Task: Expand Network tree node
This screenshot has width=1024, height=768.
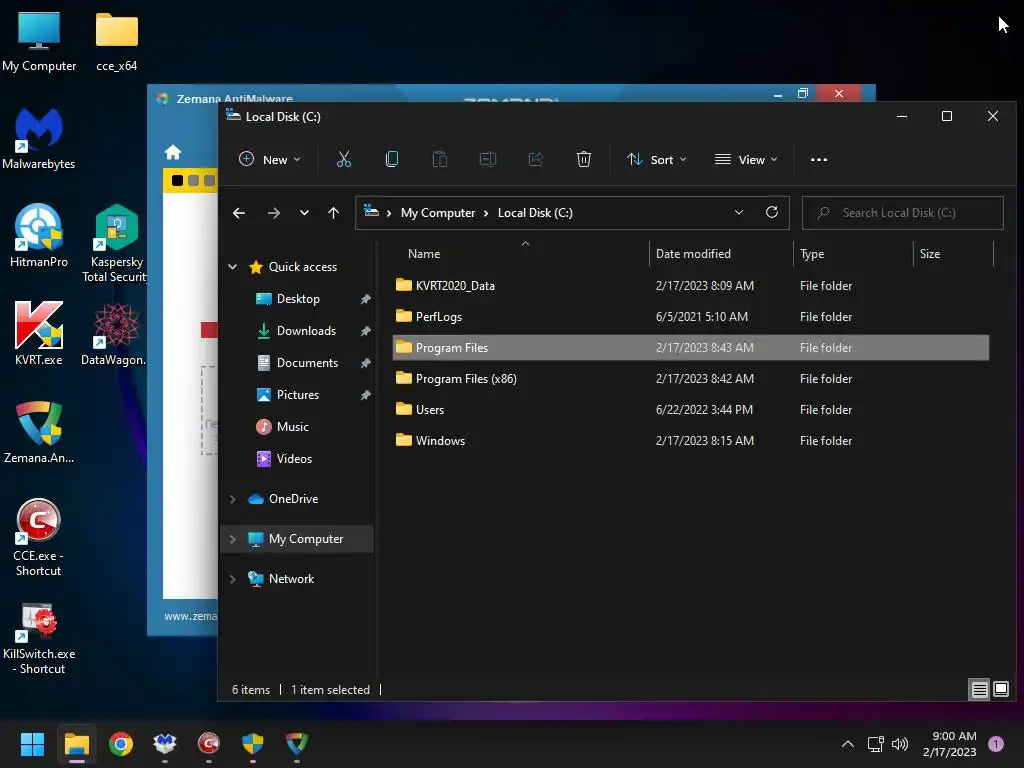Action: pyautogui.click(x=232, y=579)
